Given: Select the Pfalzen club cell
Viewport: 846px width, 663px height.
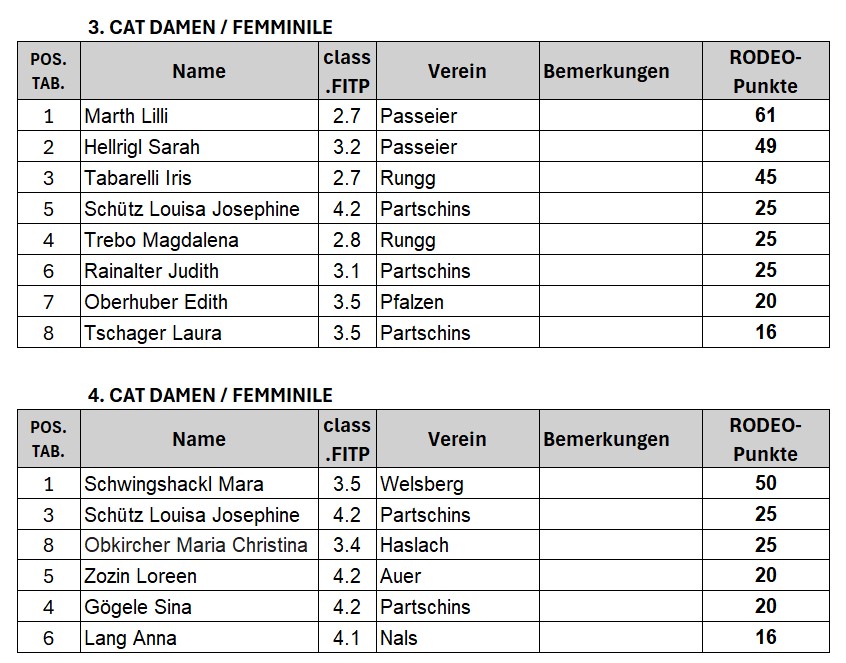Looking at the screenshot, I should click(458, 301).
